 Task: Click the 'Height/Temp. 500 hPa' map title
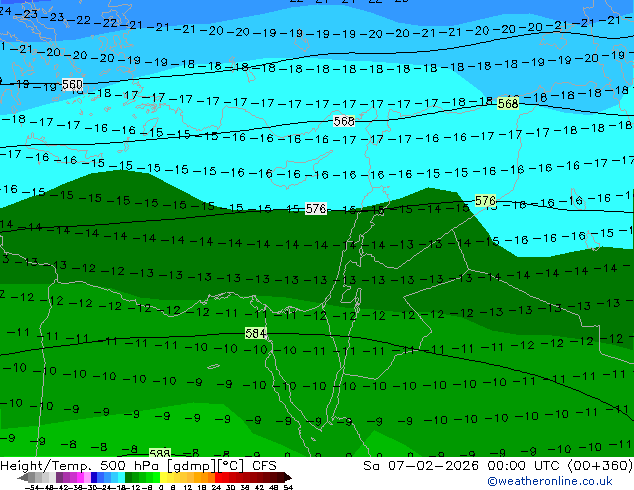80,466
